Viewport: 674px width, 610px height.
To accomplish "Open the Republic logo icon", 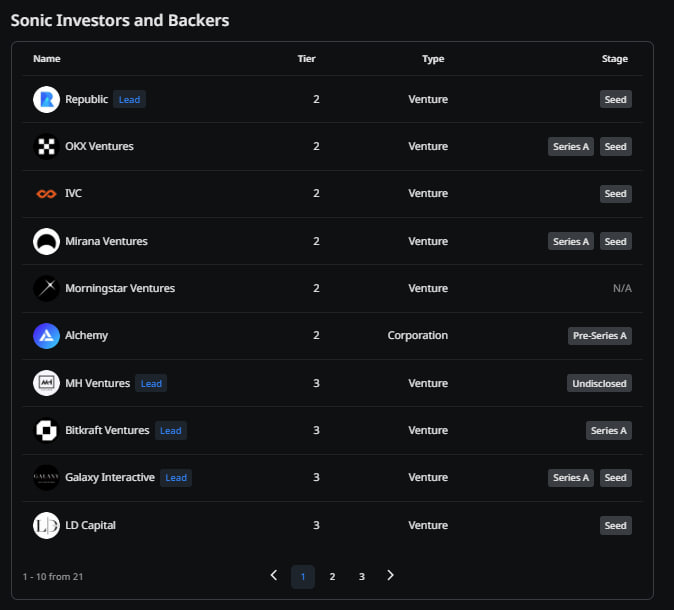I will (x=46, y=99).
